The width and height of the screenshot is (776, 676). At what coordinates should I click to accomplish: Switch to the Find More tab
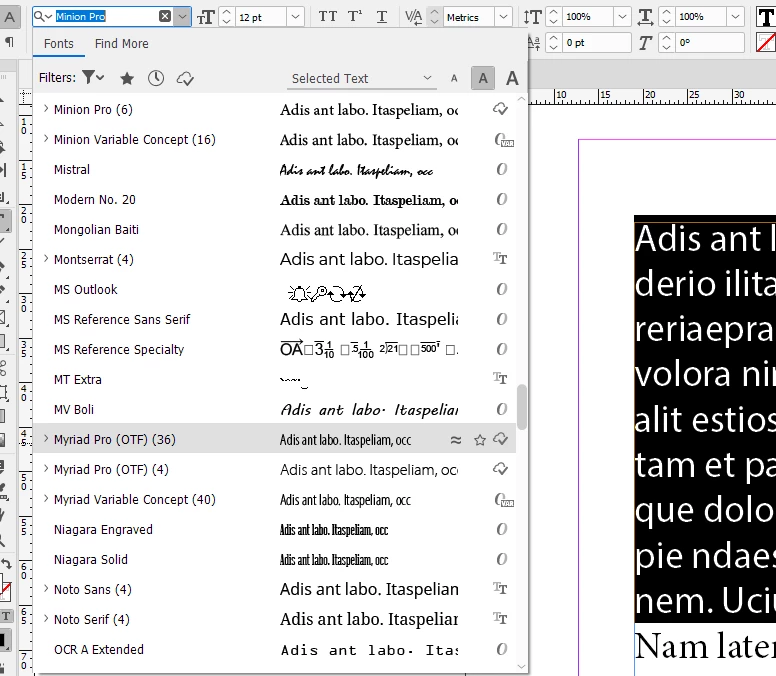tap(122, 44)
